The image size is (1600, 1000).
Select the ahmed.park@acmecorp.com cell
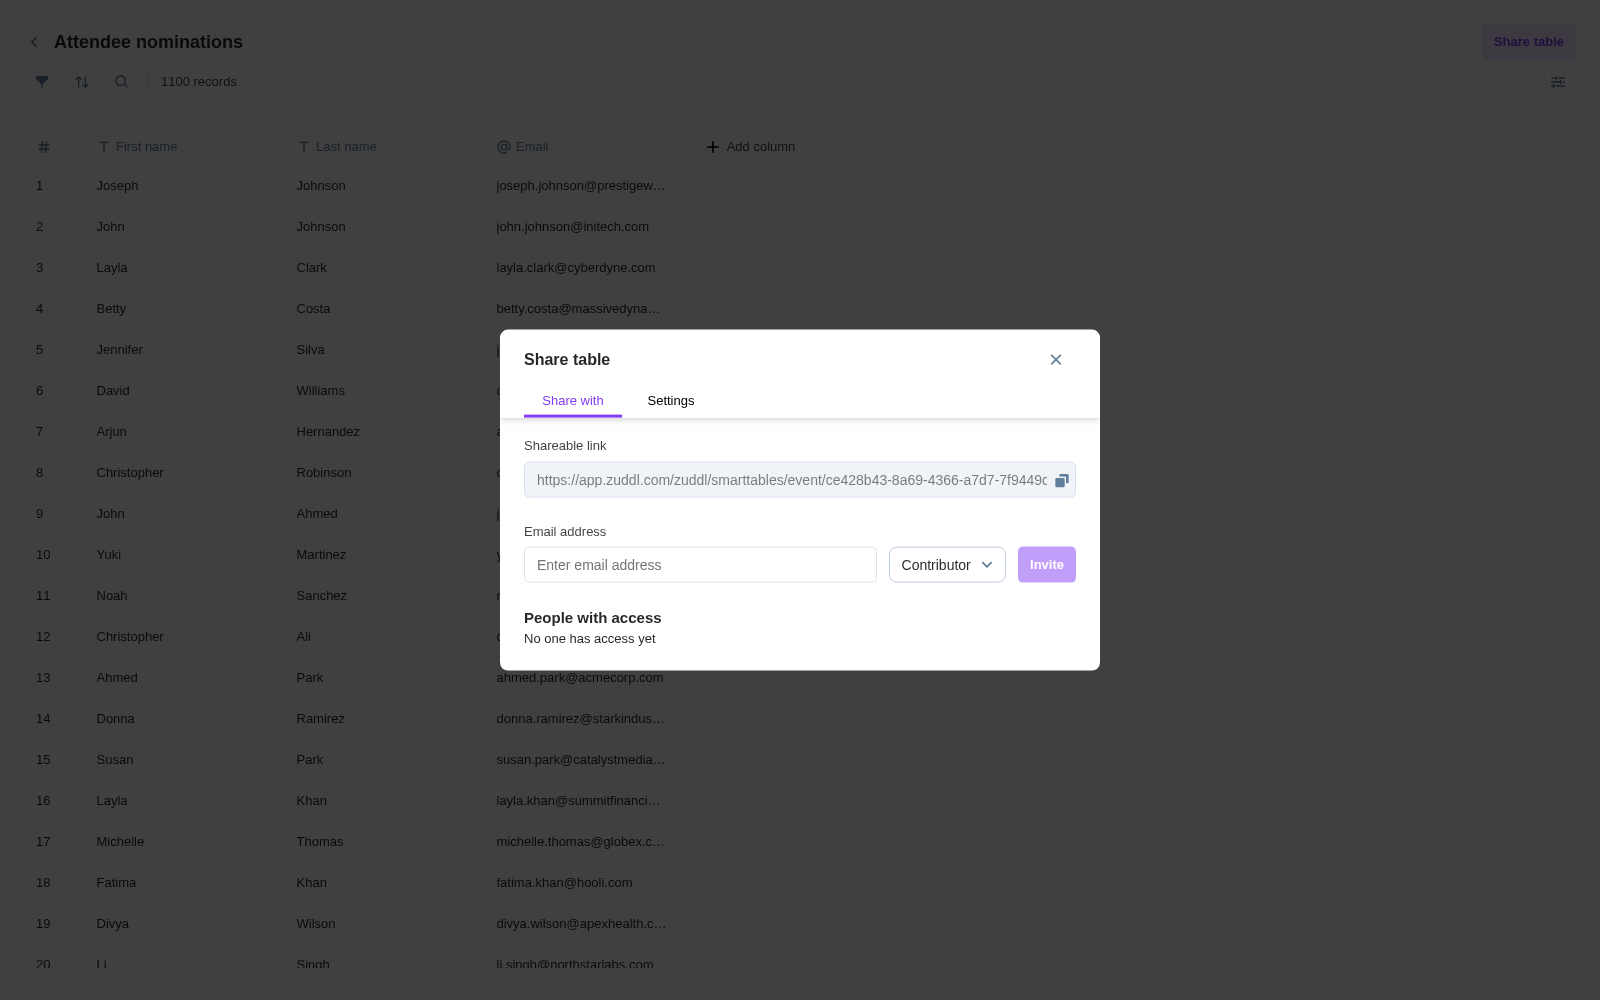coord(585,678)
